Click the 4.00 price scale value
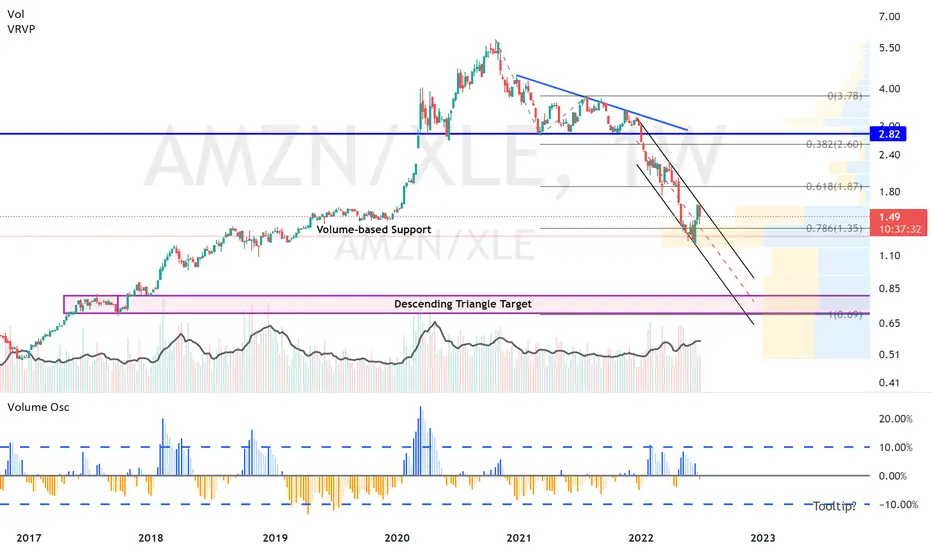The width and height of the screenshot is (932, 550). coord(889,89)
